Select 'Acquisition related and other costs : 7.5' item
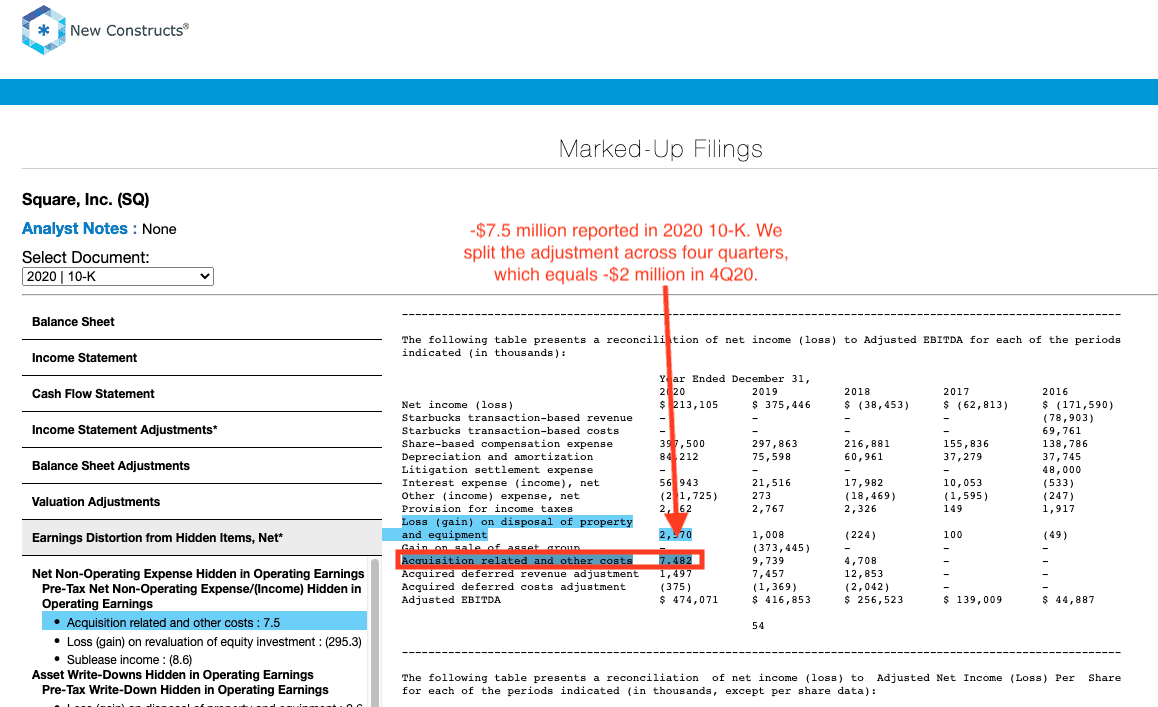Viewport: 1158px width, 707px height. [205, 623]
